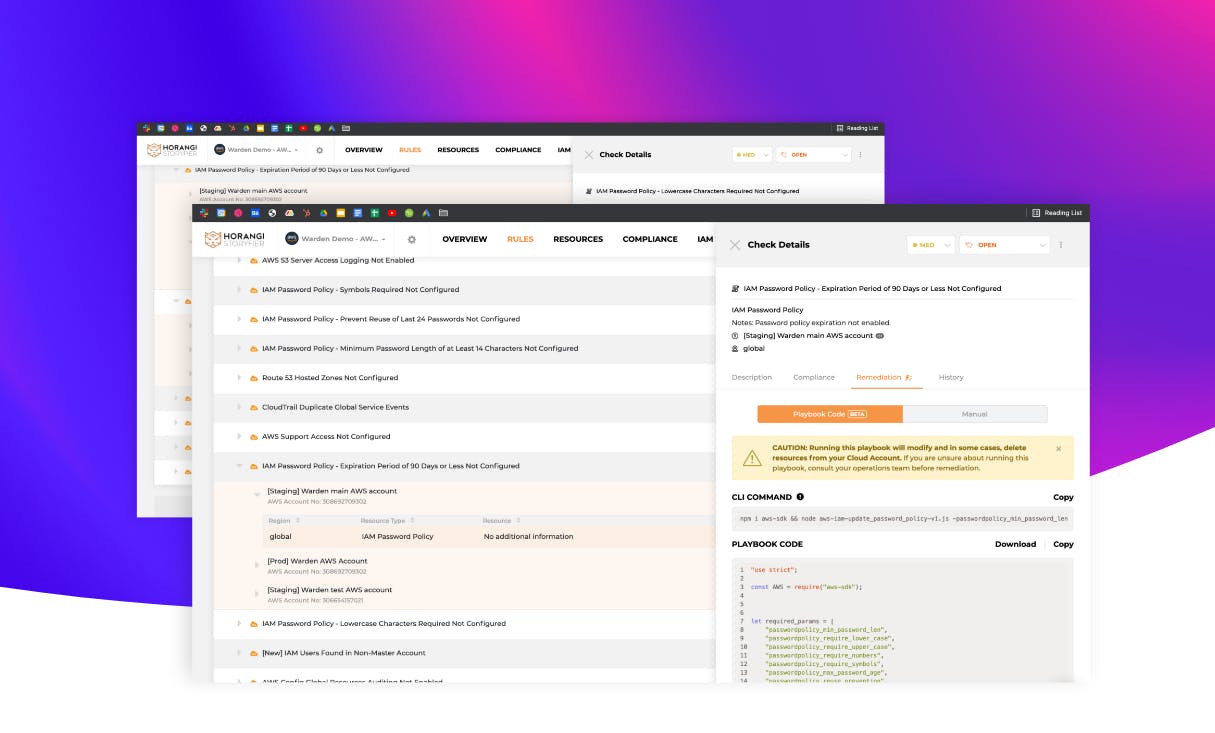Click cloud icon beside CloudTrail Duplicate Global Service Events
Viewport: 1215px width, 733px height.
point(254,407)
